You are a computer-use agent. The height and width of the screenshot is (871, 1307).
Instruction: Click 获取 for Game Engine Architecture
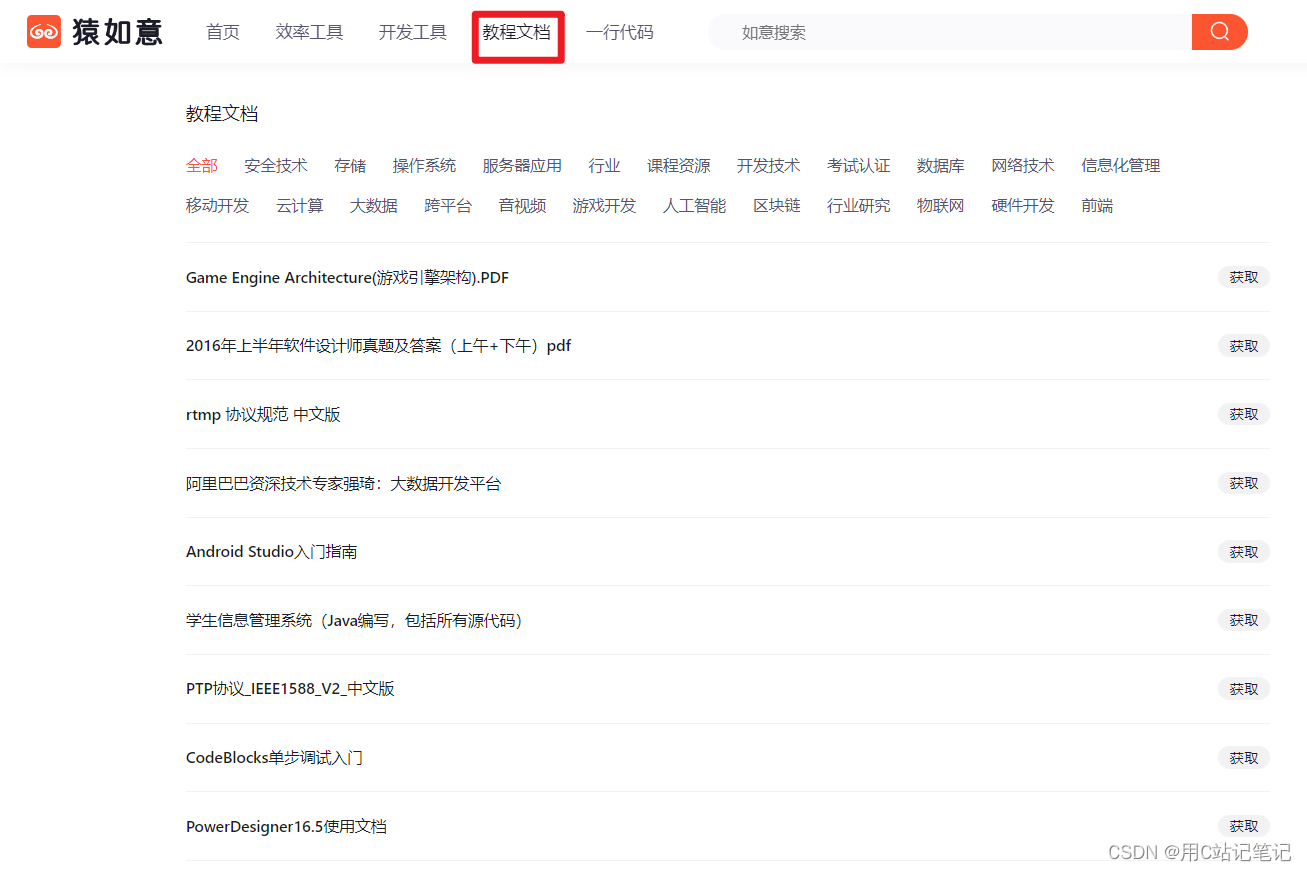point(1244,277)
